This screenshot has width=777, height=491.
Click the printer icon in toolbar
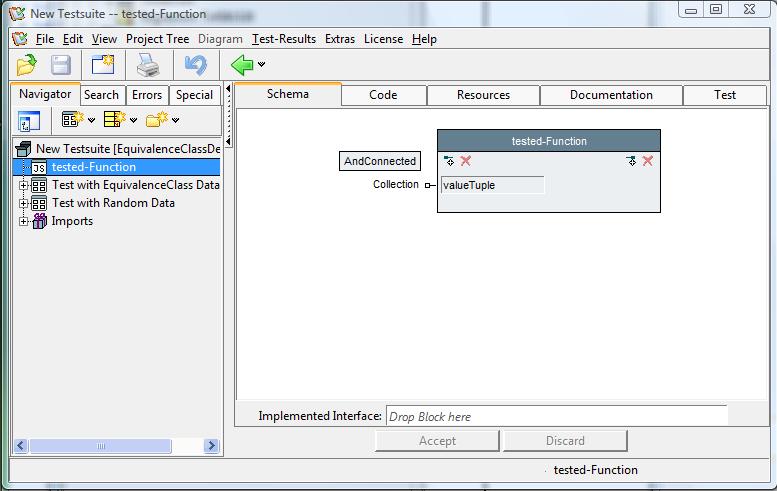[148, 65]
